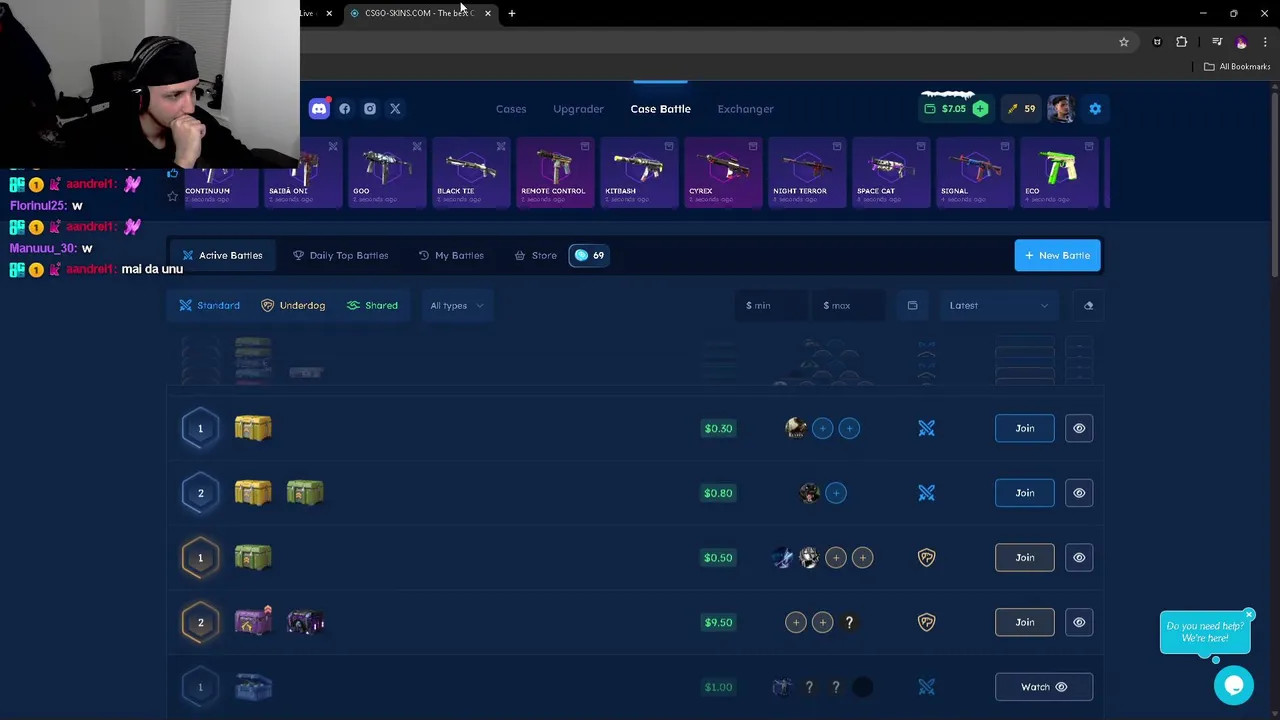The image size is (1280, 720).
Task: Click purple case in the $9.50 battle
Action: [x=253, y=622]
